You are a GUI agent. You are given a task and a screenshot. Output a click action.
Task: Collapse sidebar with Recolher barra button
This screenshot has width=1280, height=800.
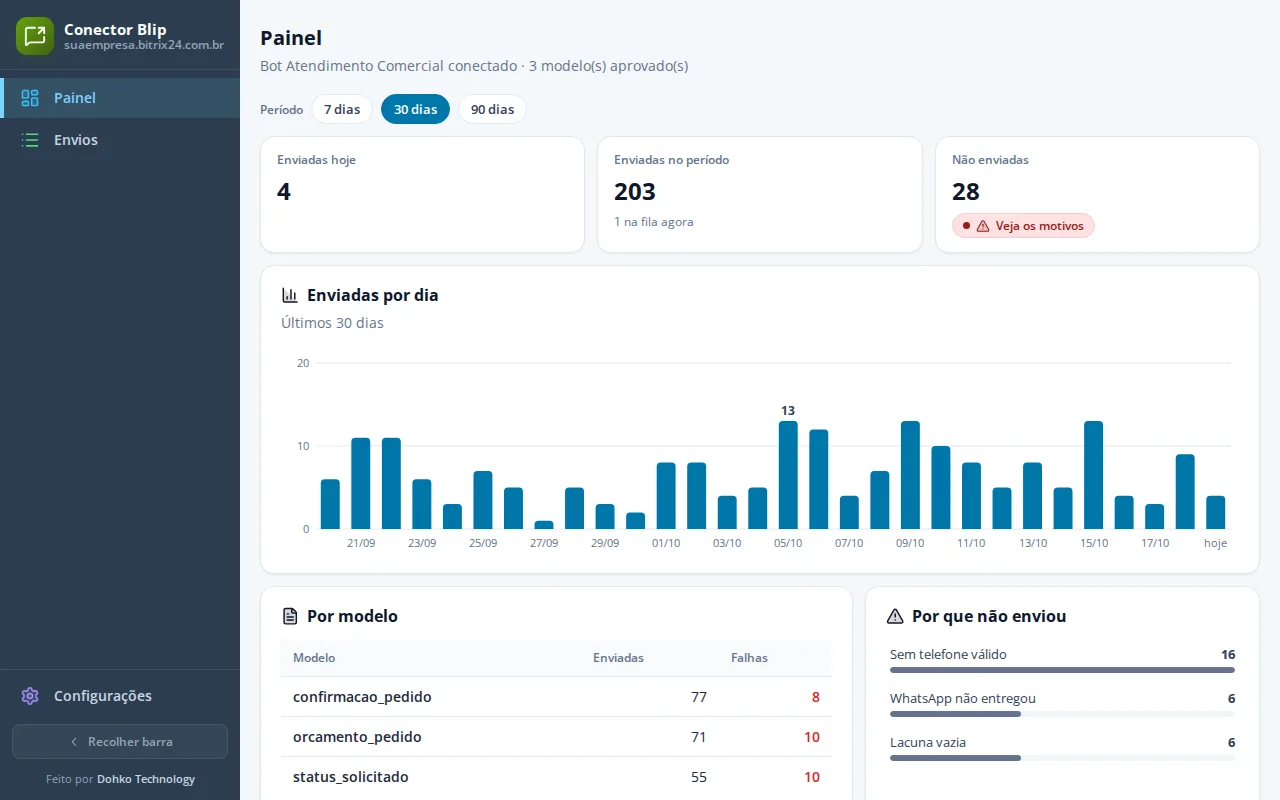coord(120,742)
